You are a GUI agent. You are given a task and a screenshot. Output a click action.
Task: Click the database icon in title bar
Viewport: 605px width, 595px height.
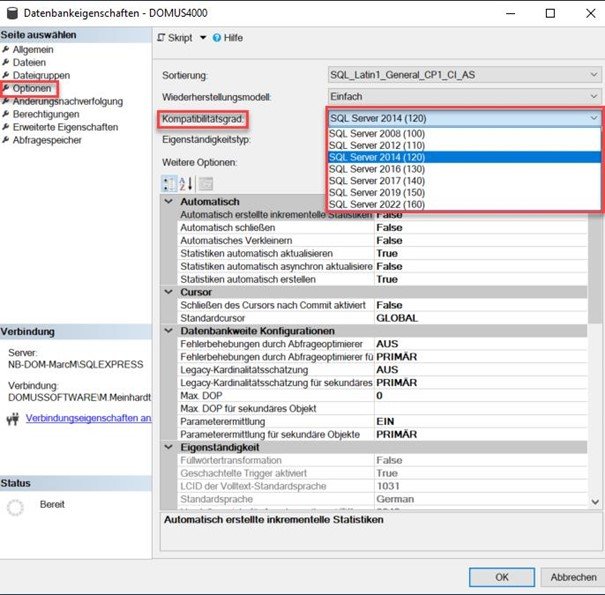tap(12, 13)
